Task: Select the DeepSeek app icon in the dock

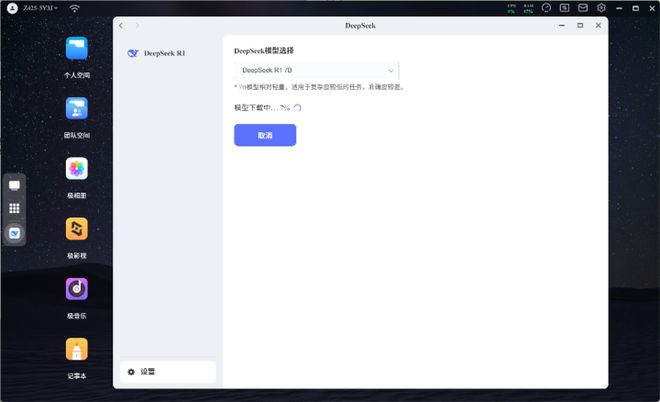Action: (x=14, y=232)
